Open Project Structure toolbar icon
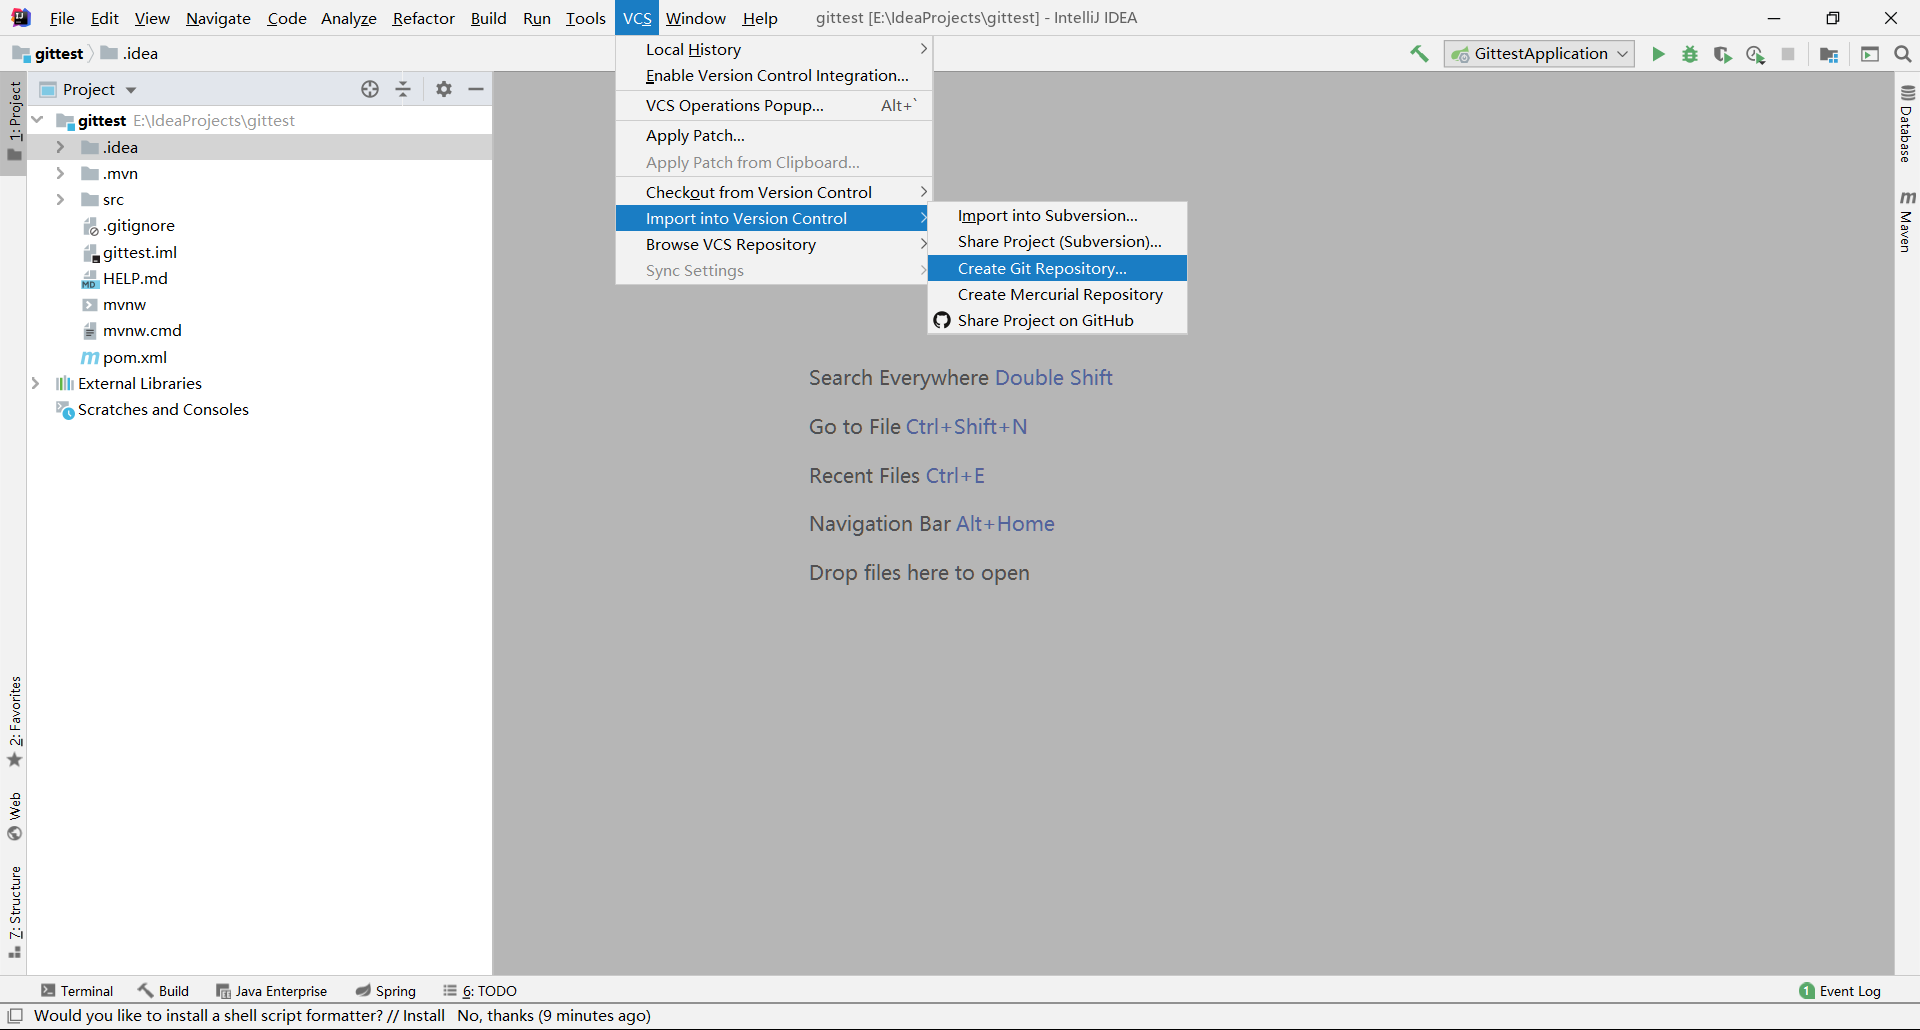1920x1030 pixels. click(x=1829, y=54)
